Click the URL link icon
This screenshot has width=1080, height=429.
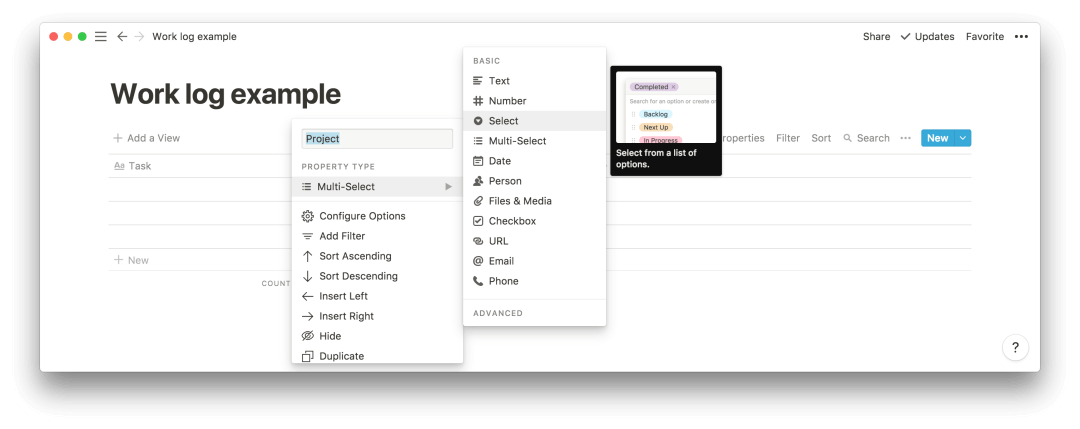coord(478,240)
